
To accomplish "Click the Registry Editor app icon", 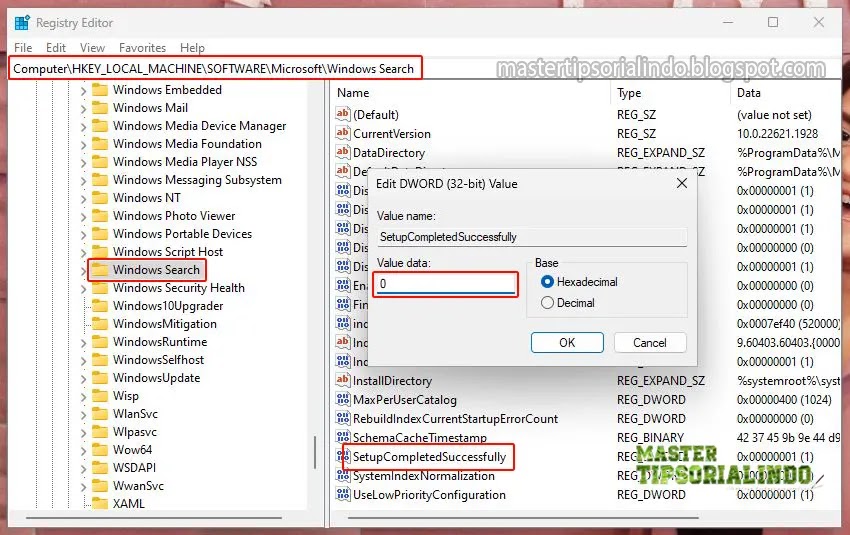I will 22,23.
